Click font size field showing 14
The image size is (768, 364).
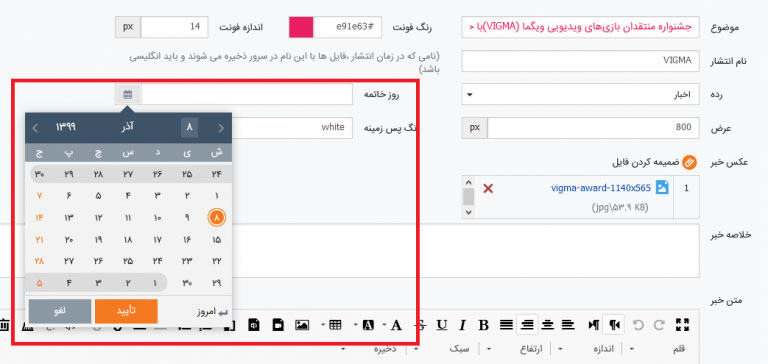174,27
